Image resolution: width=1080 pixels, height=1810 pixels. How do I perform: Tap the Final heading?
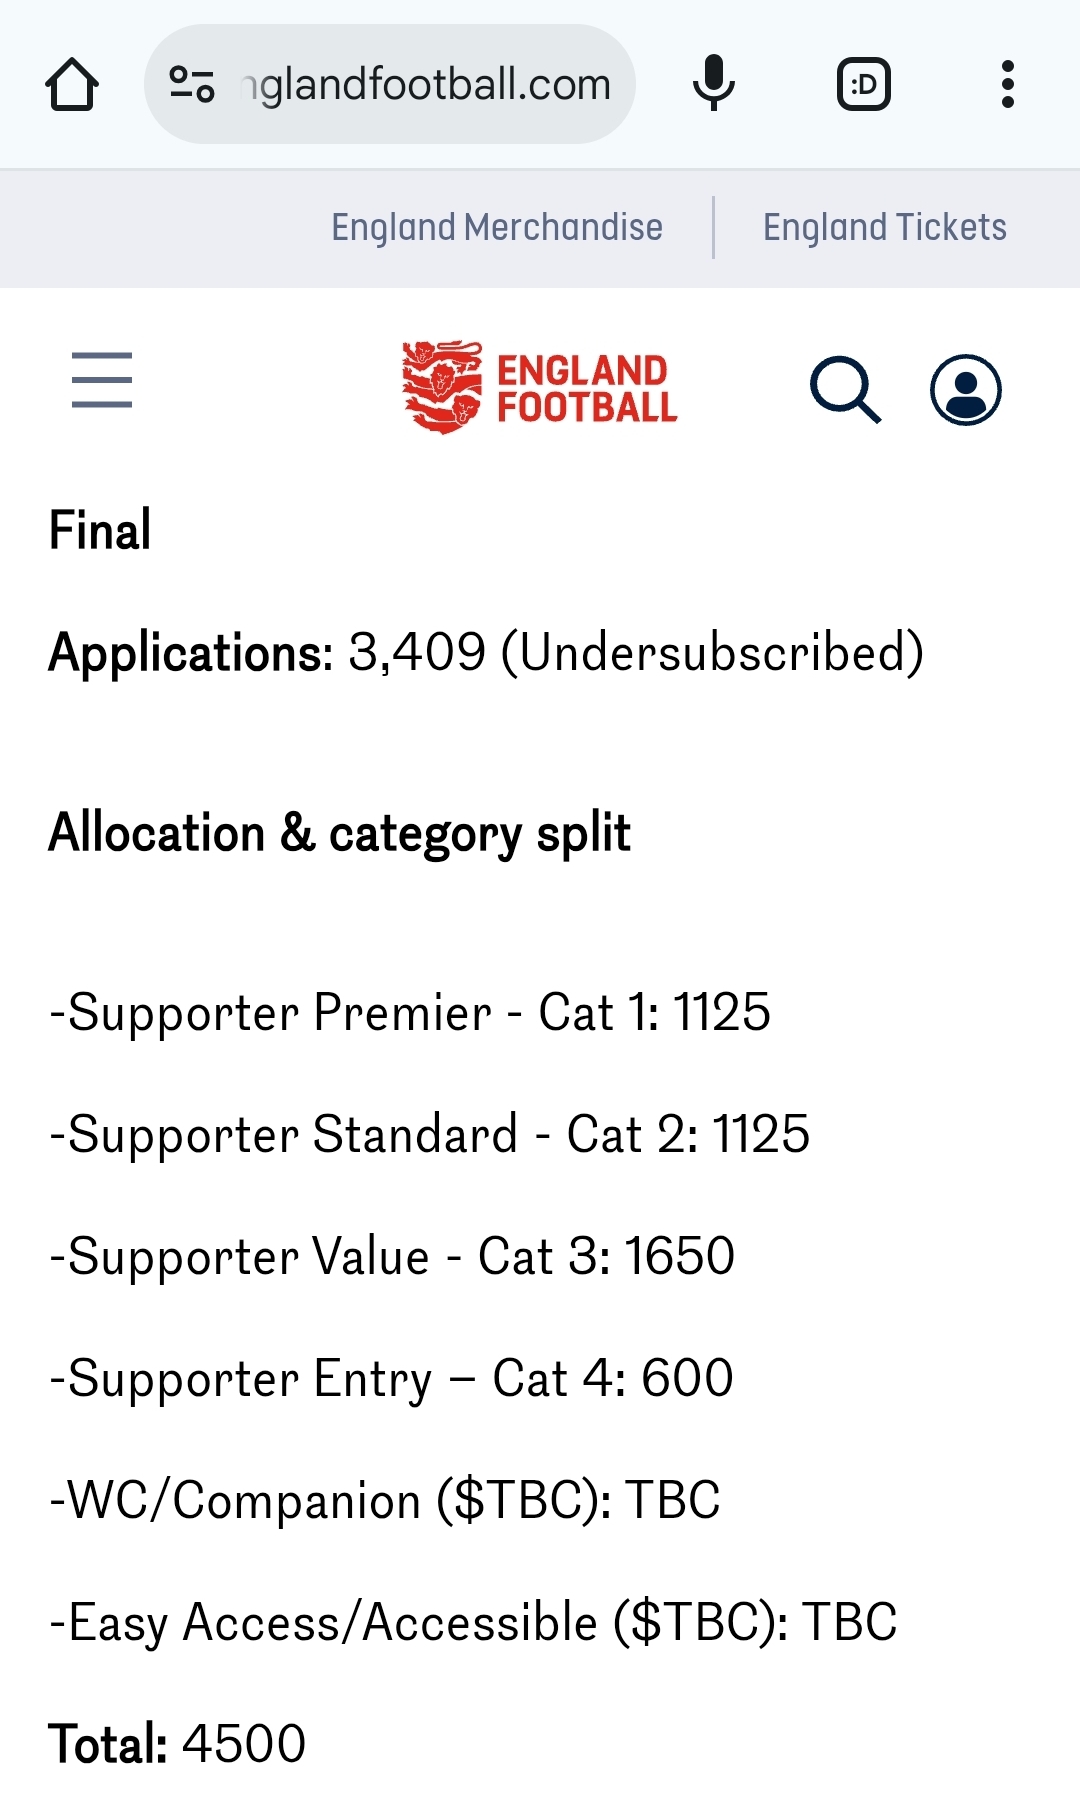click(x=100, y=530)
